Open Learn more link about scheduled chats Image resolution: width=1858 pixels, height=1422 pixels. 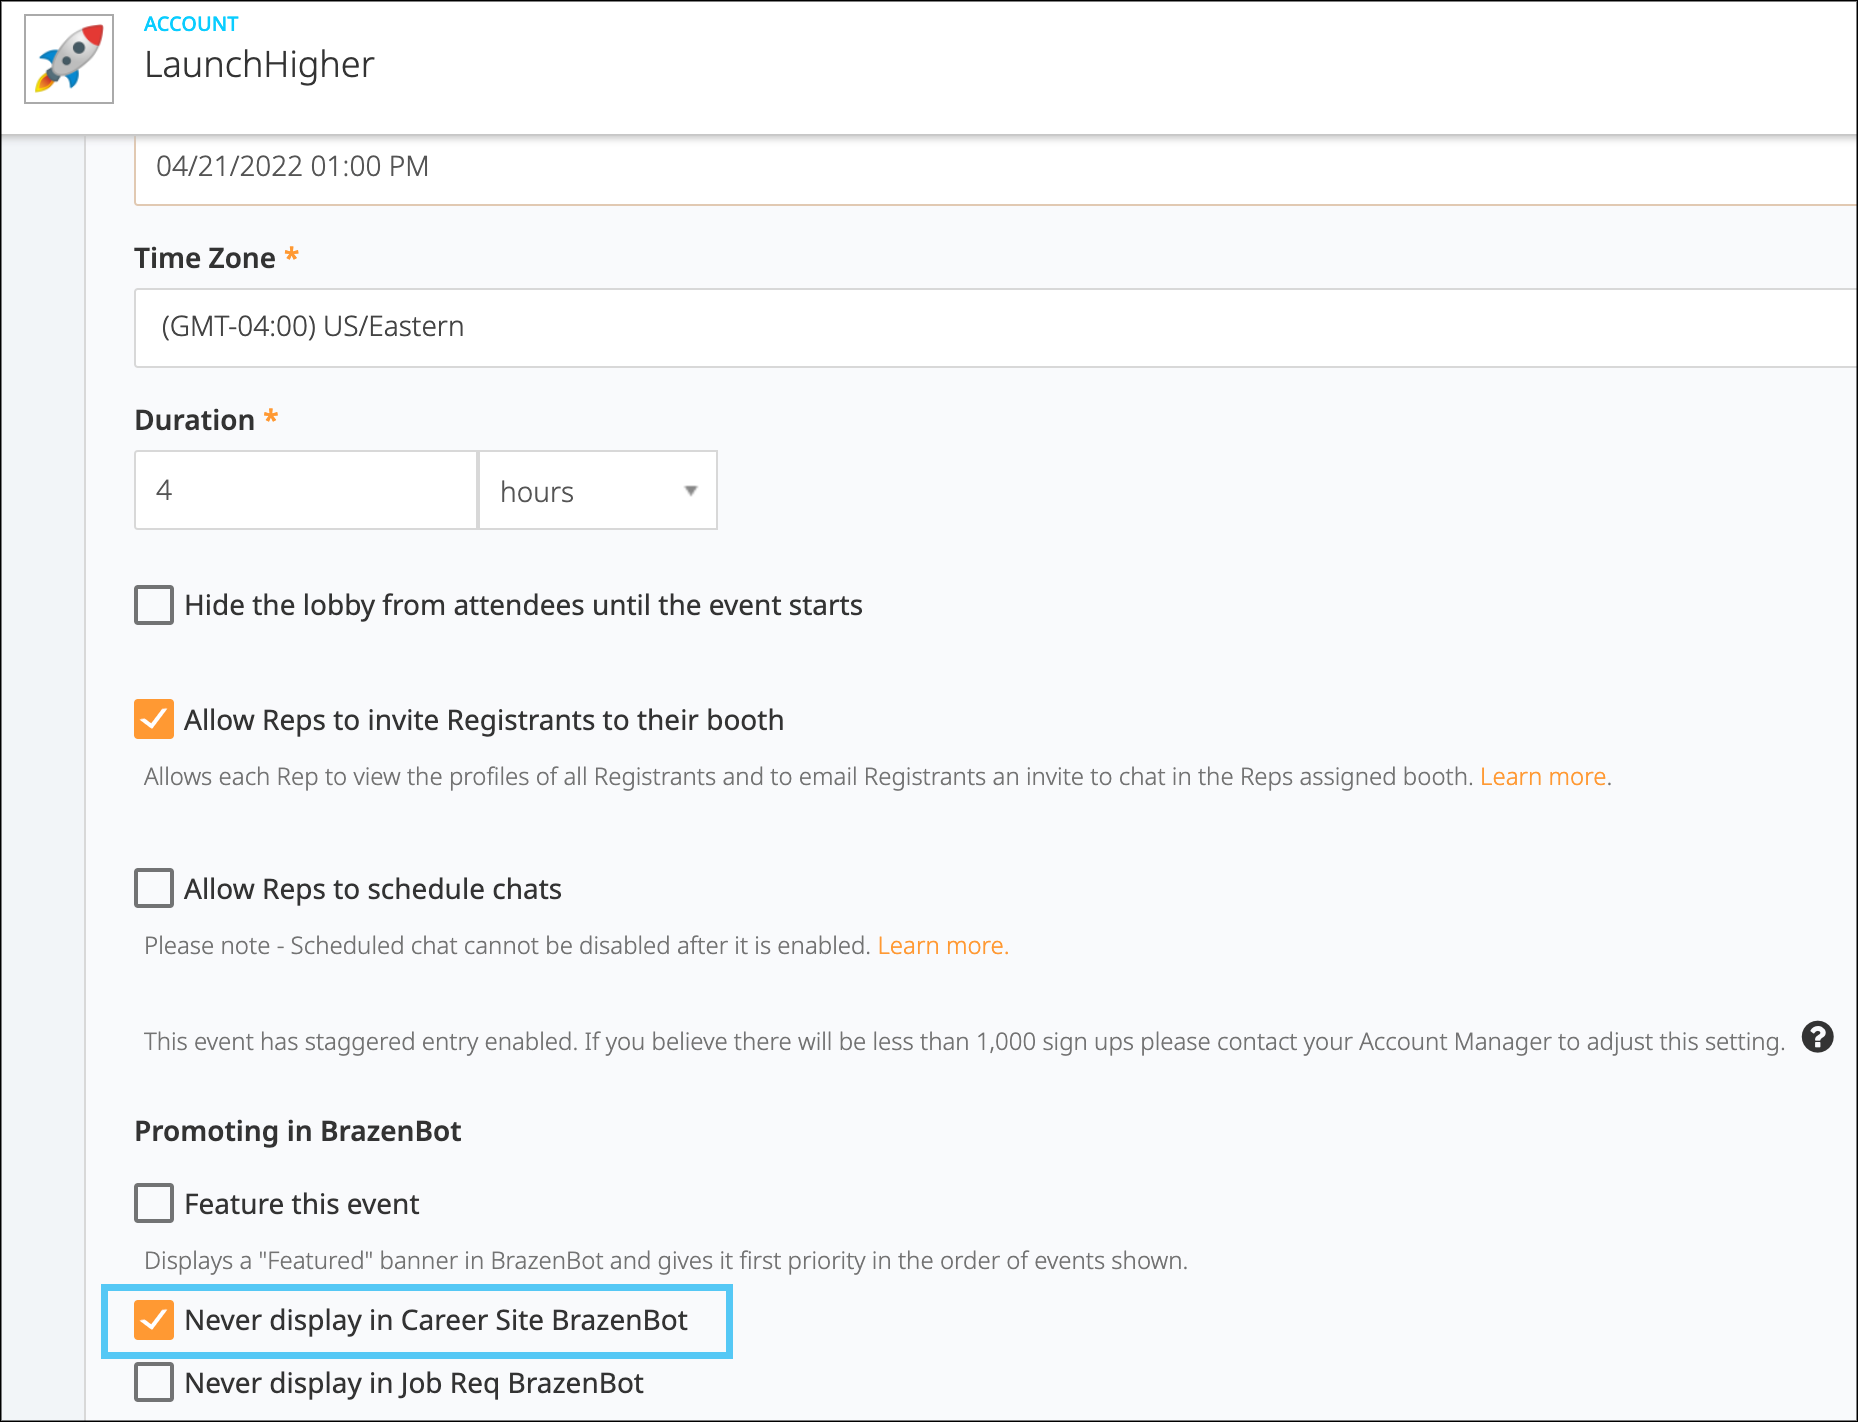point(943,946)
